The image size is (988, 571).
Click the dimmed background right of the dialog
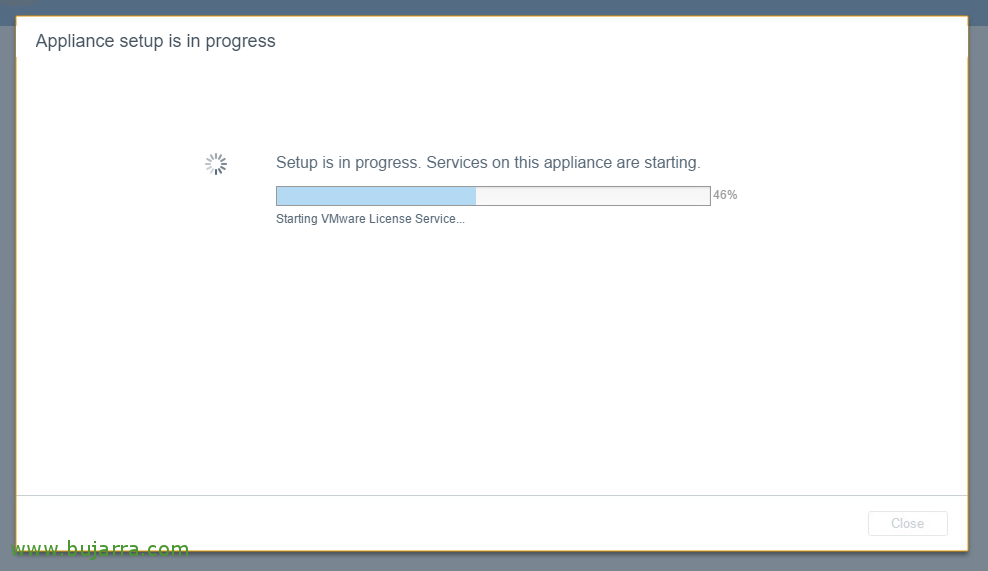click(x=978, y=284)
